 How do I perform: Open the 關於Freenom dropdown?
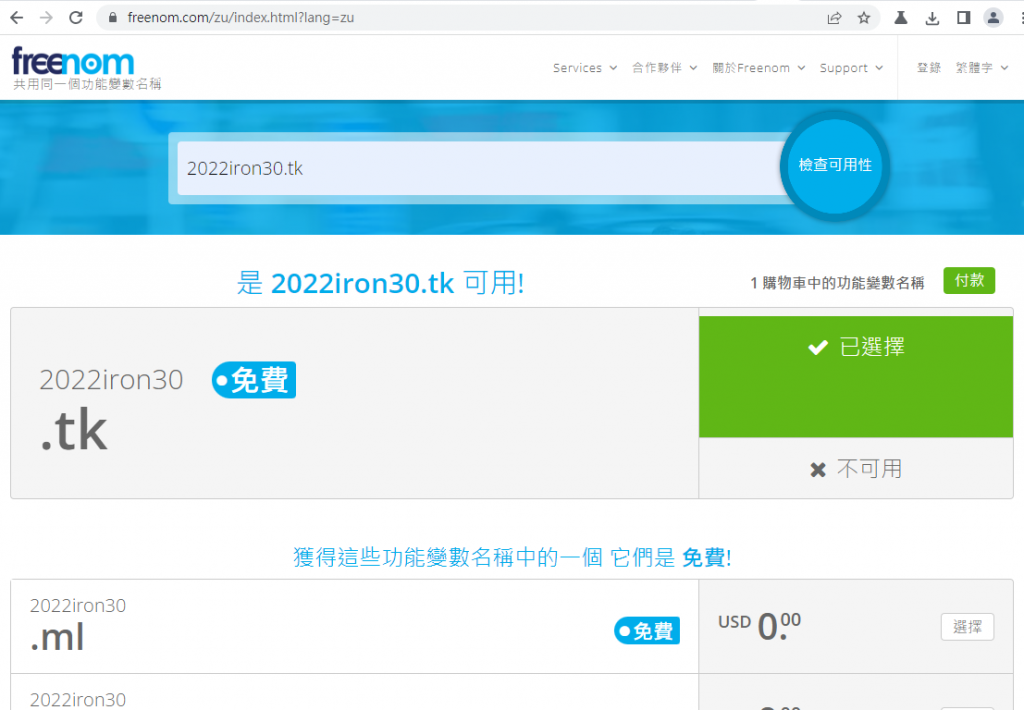[x=758, y=68]
